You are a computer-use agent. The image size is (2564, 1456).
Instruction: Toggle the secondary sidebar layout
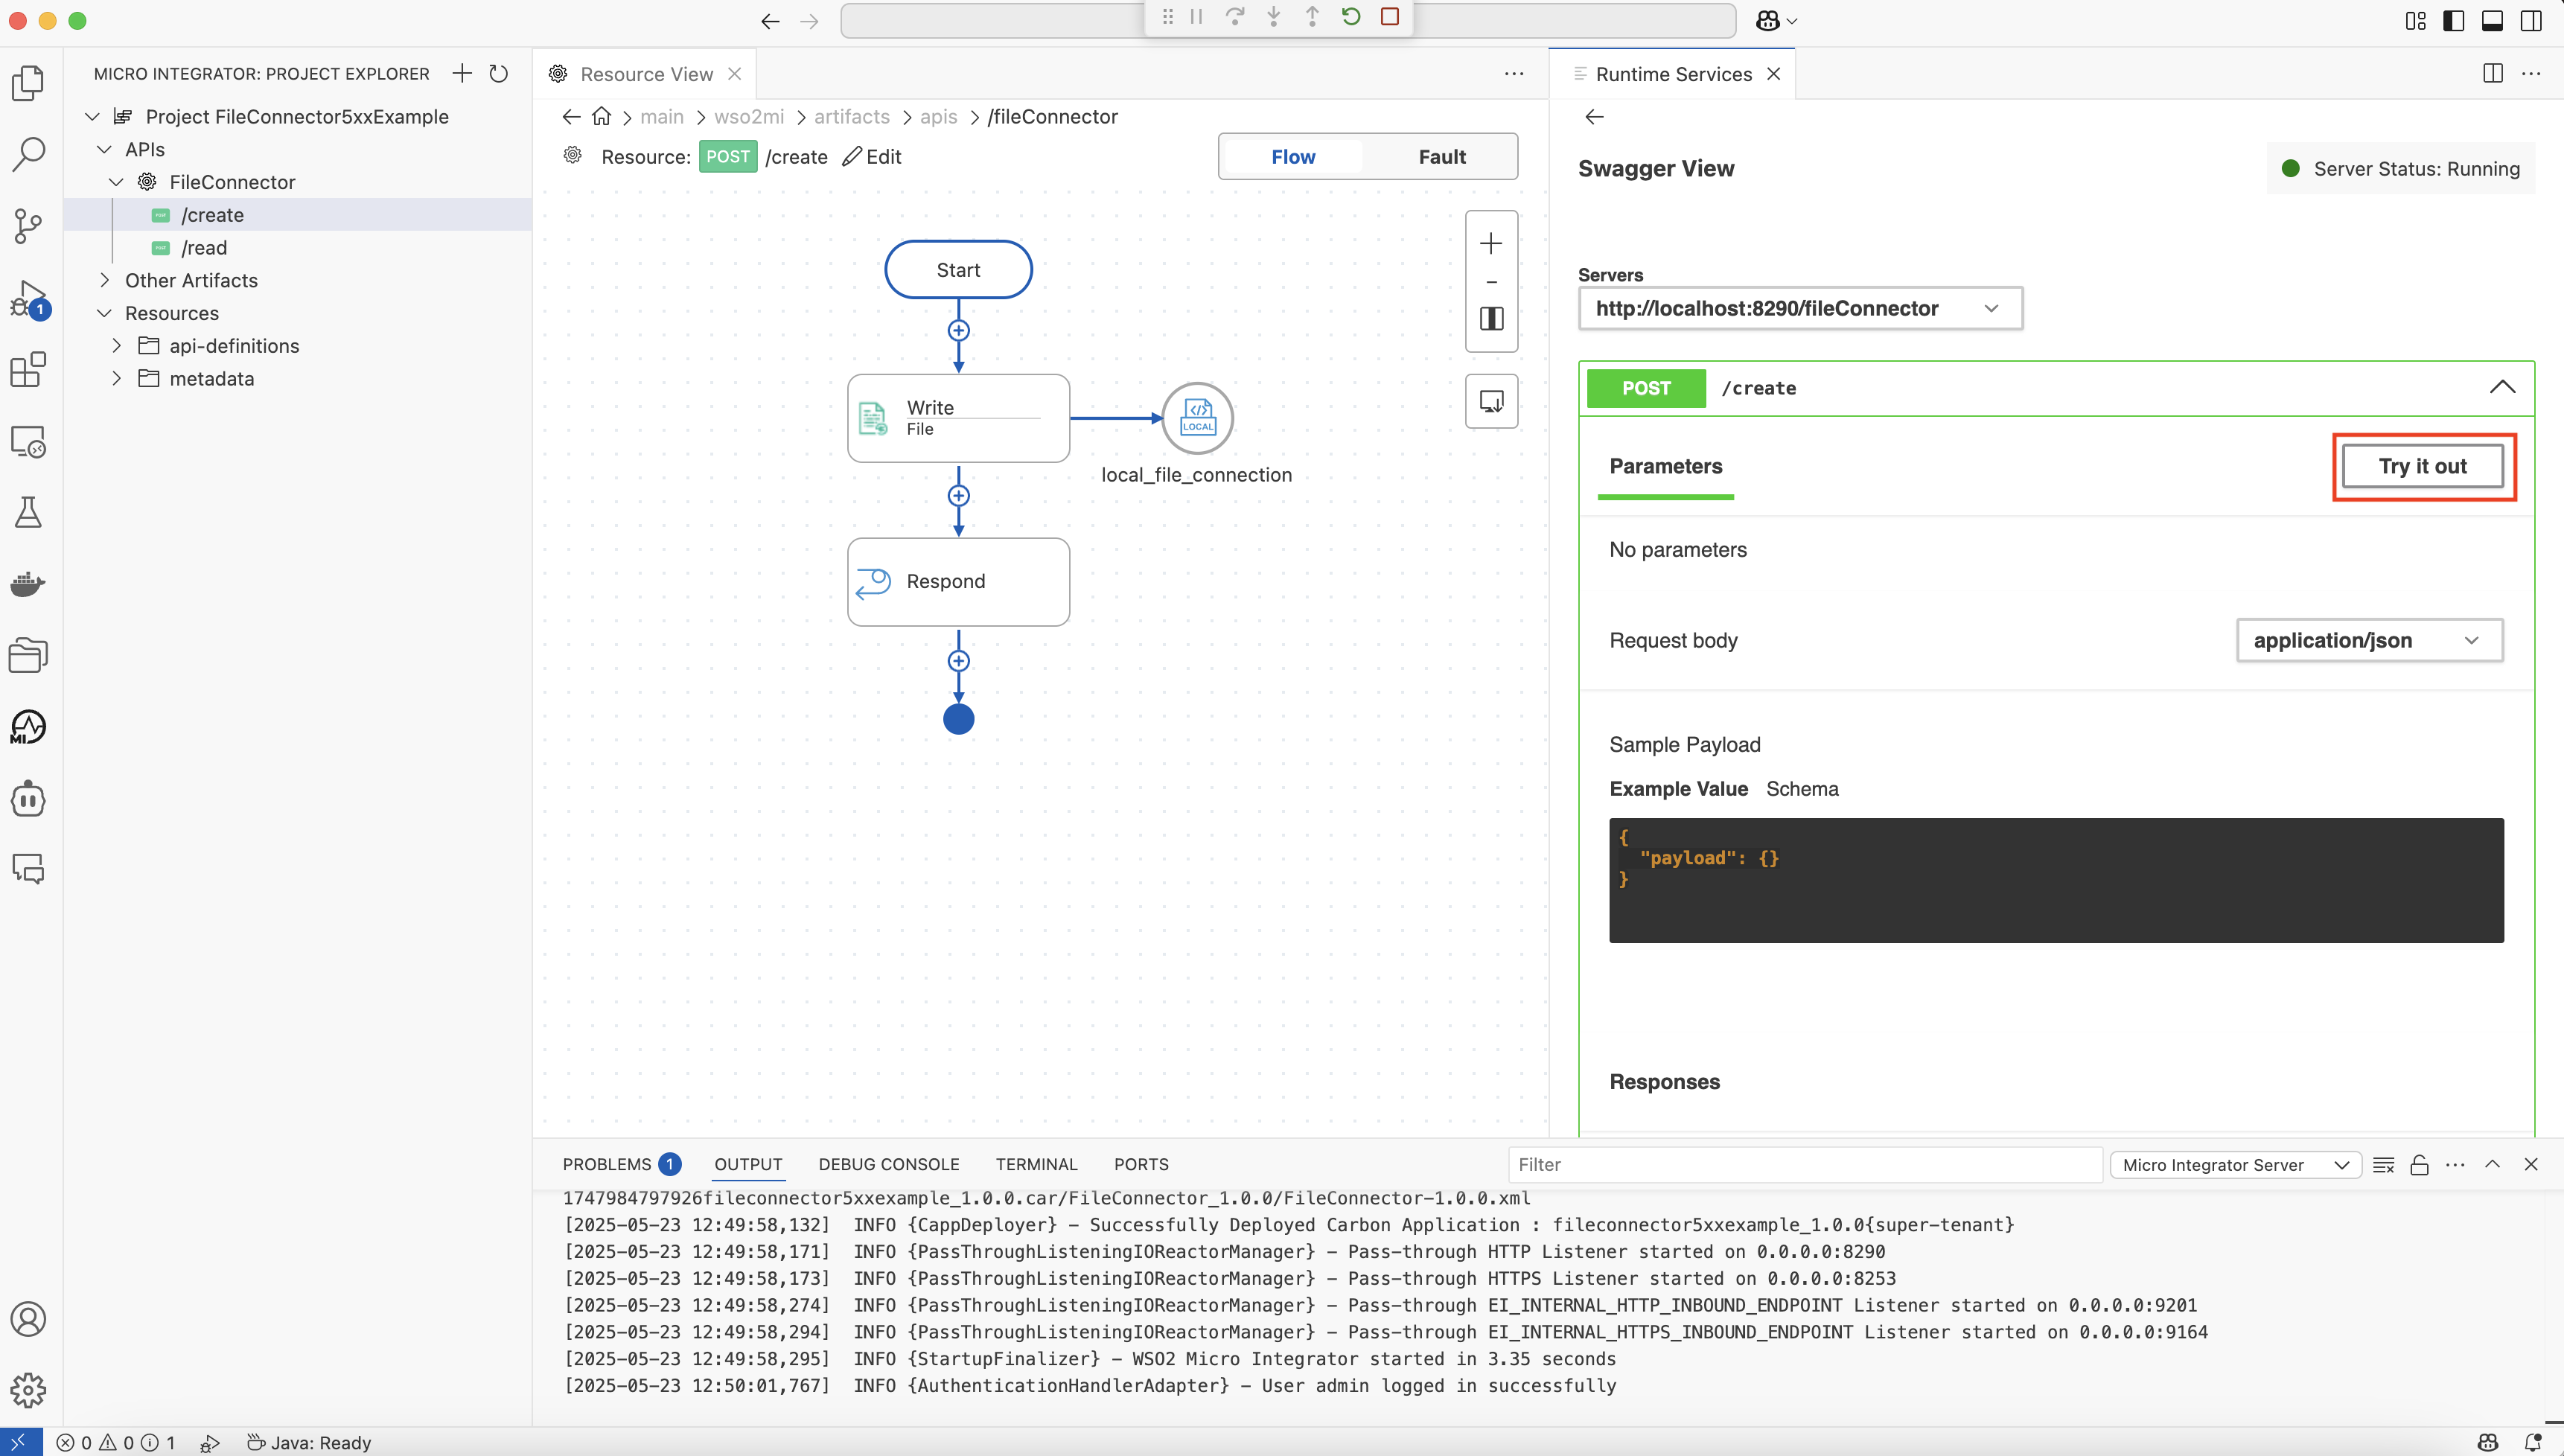(x=2531, y=21)
